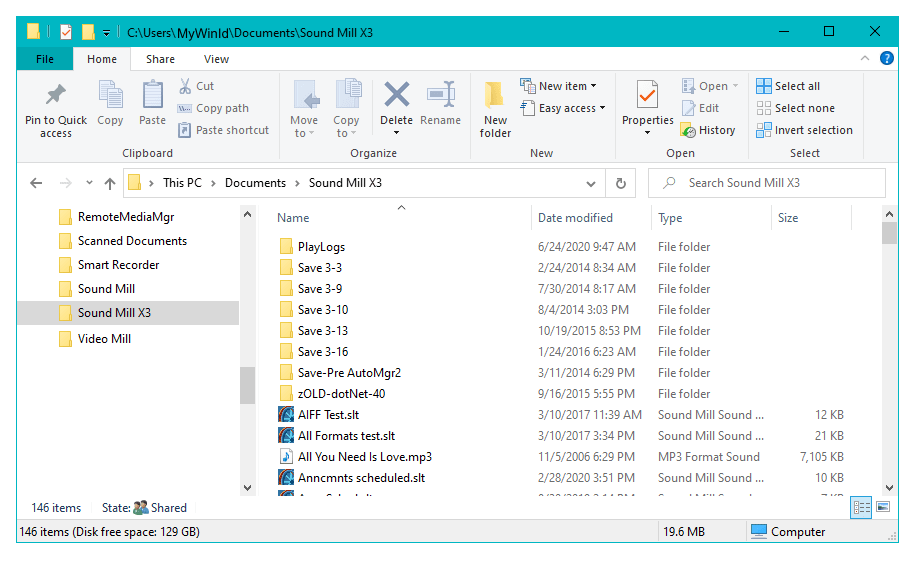914x565 pixels.
Task: Switch to the Share tab
Action: pos(160,59)
